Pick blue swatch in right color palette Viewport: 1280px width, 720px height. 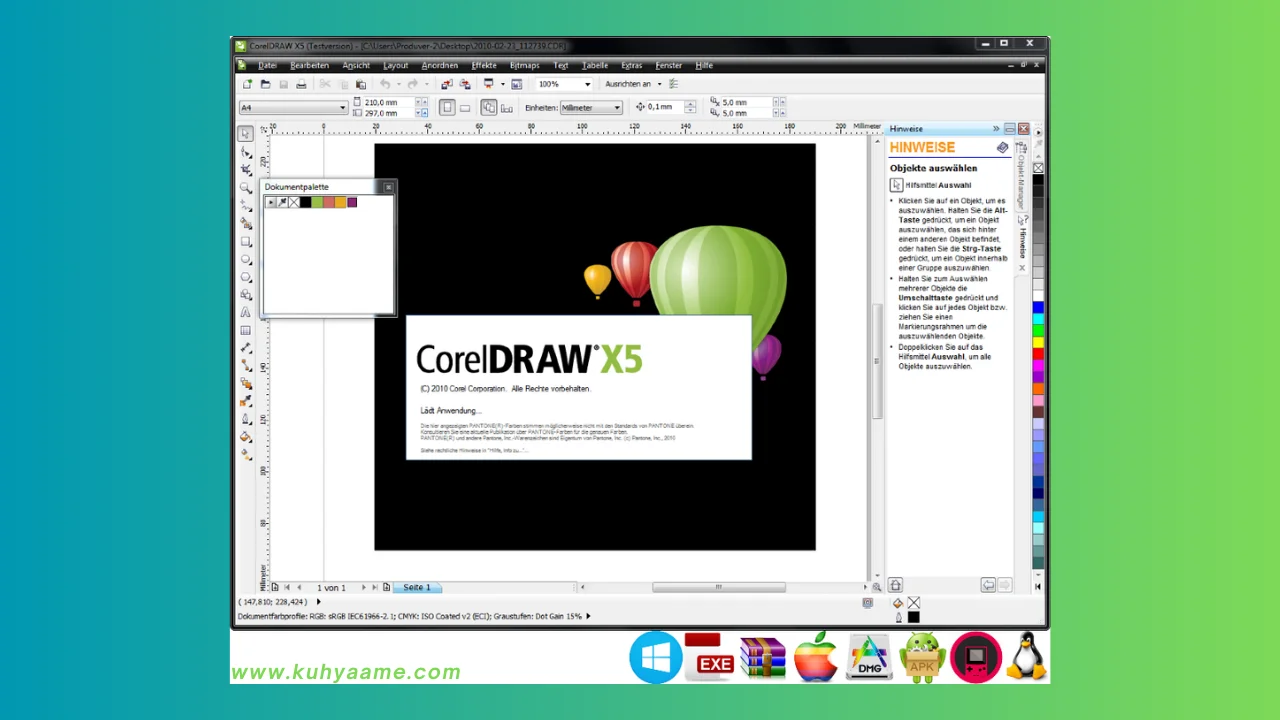point(1038,307)
